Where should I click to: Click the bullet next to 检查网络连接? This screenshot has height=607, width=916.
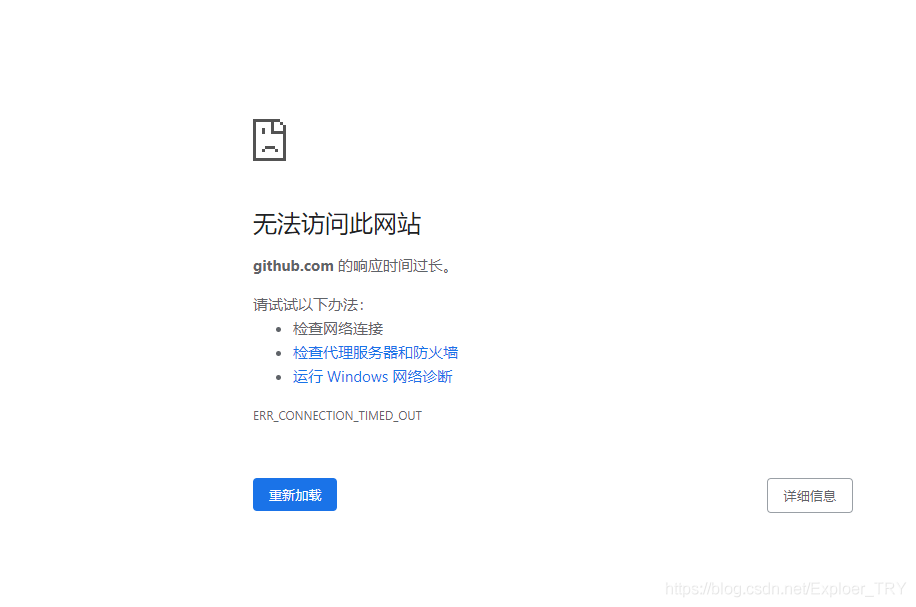(x=280, y=328)
